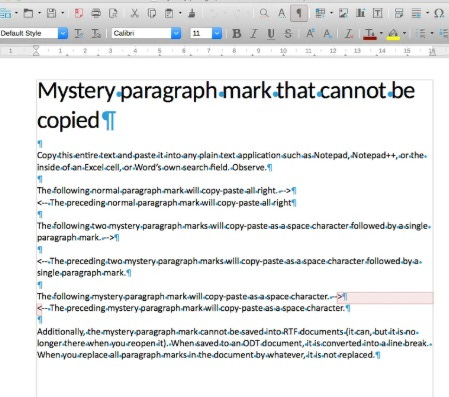
Task: Click the indent marker on the ruler
Action: 36,51
